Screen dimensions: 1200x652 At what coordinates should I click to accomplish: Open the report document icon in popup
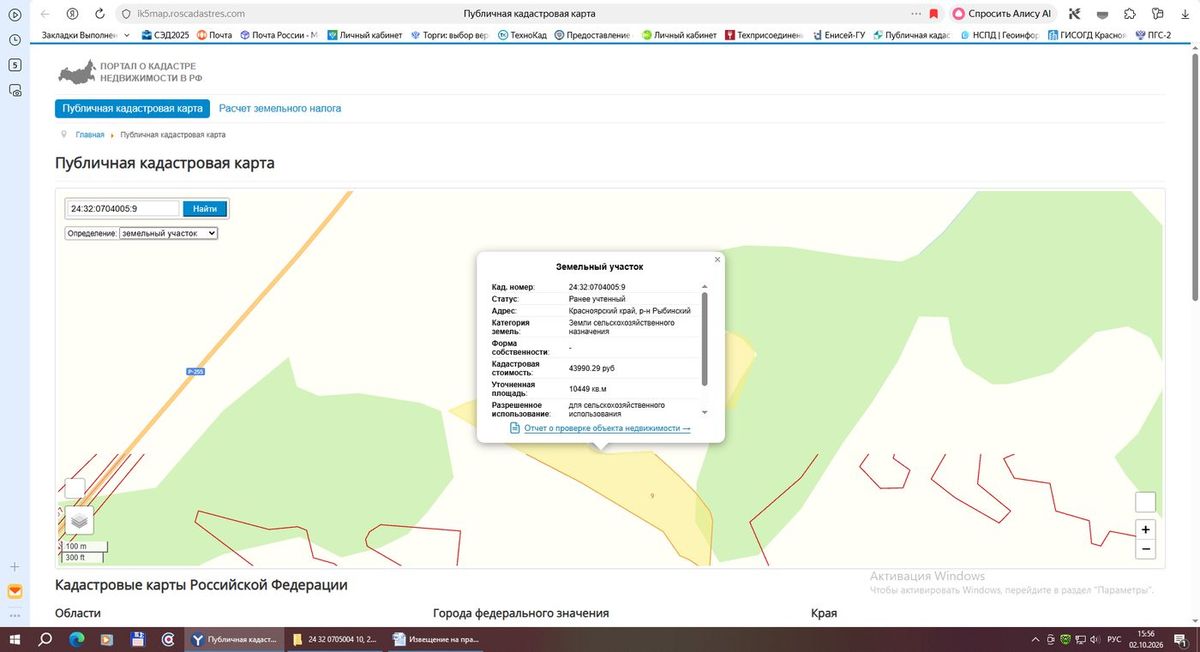coord(515,428)
